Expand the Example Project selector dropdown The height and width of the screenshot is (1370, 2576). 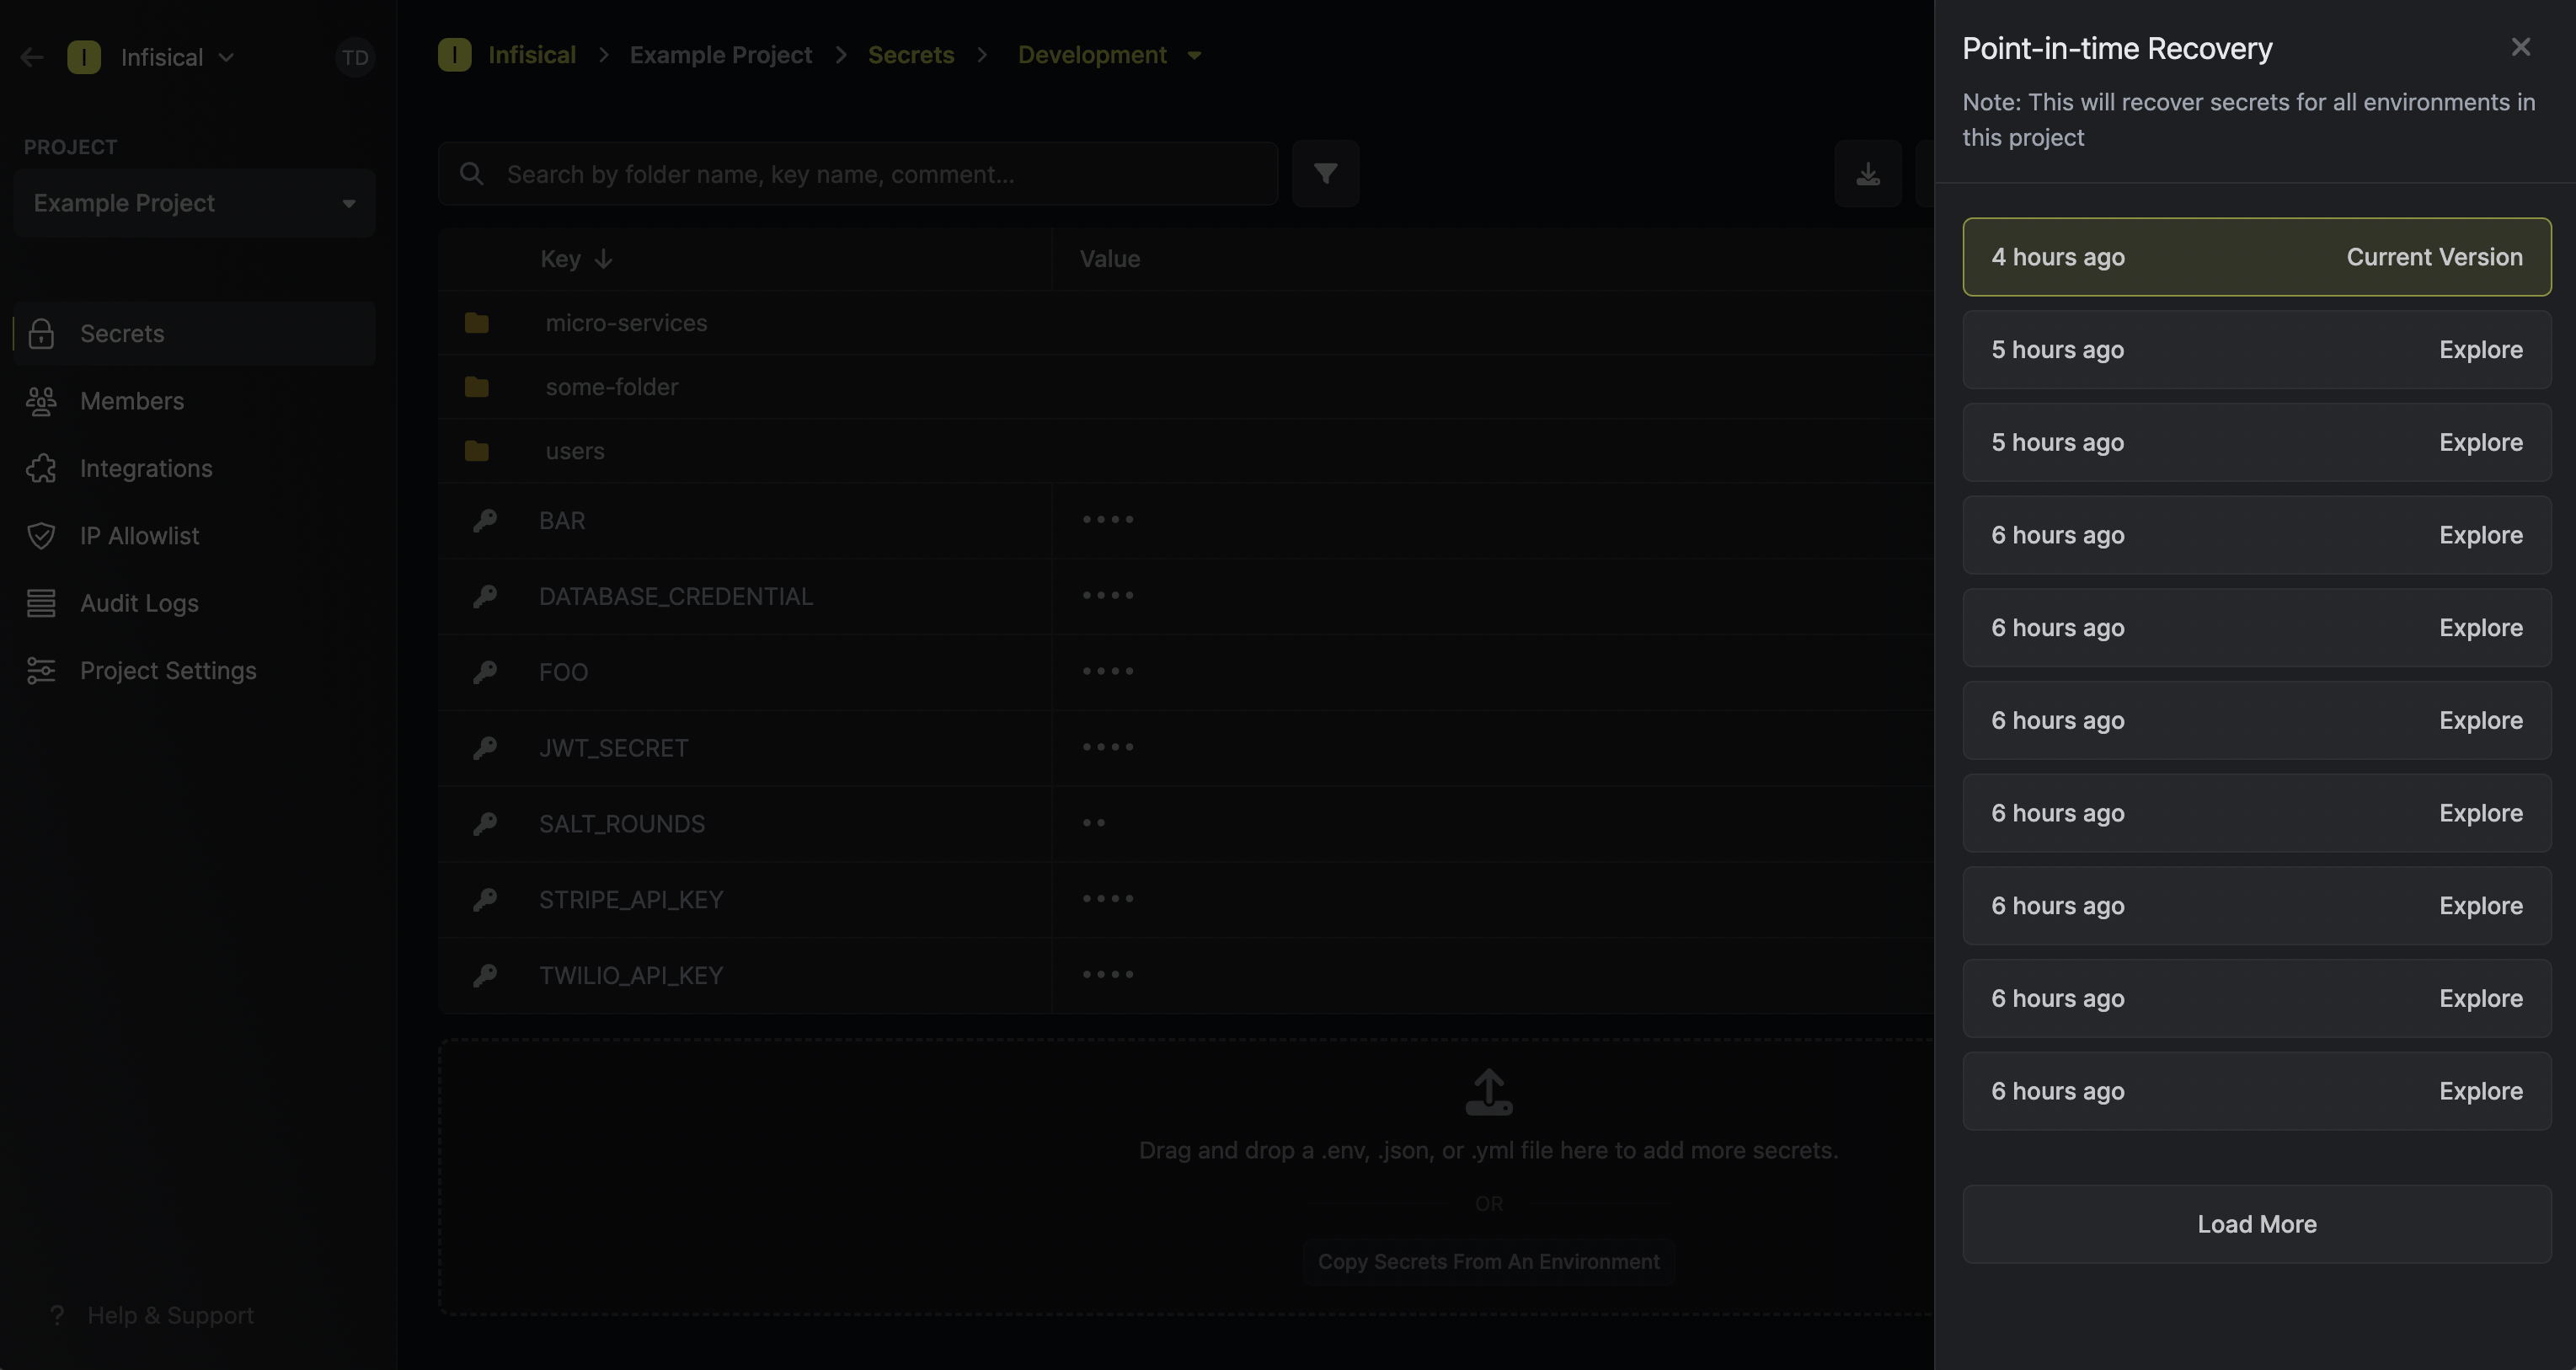click(195, 203)
